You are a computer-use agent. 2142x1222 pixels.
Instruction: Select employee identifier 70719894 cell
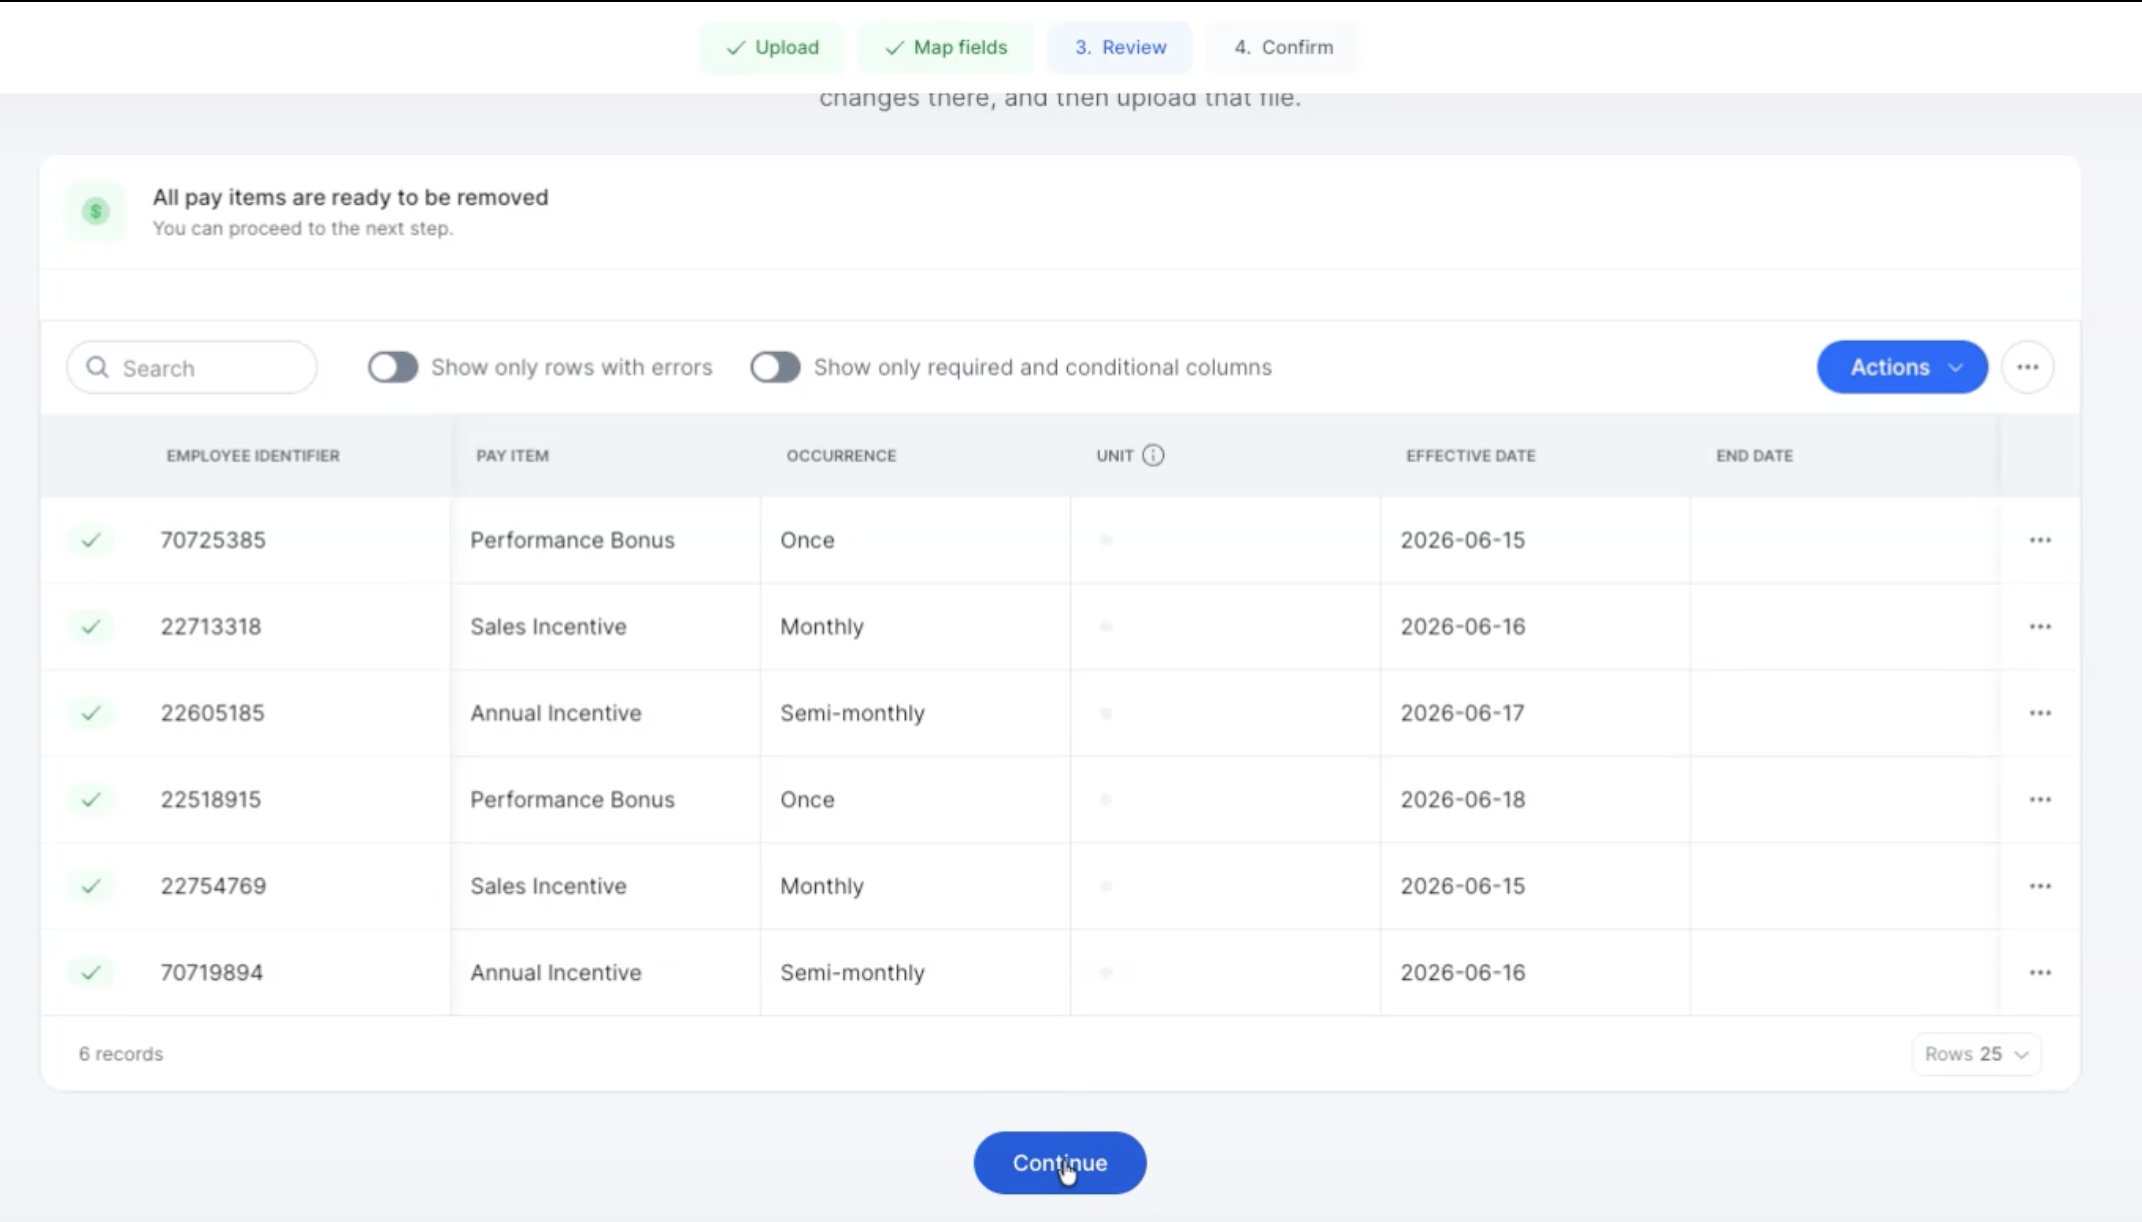click(212, 973)
